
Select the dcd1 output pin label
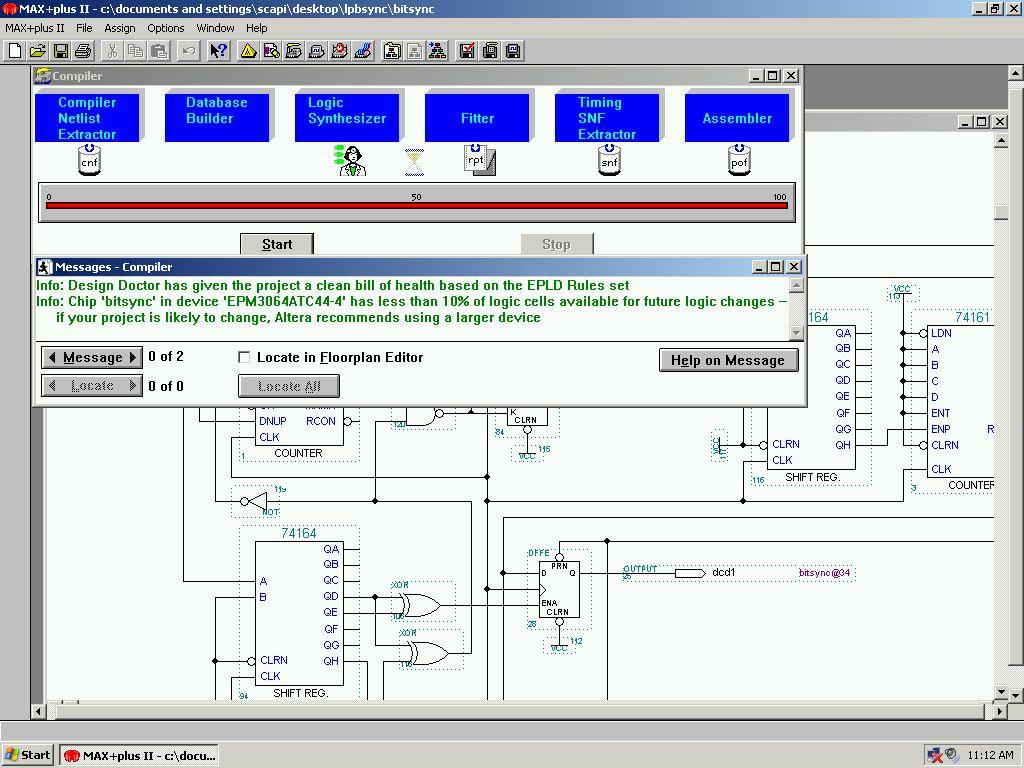[x=724, y=573]
